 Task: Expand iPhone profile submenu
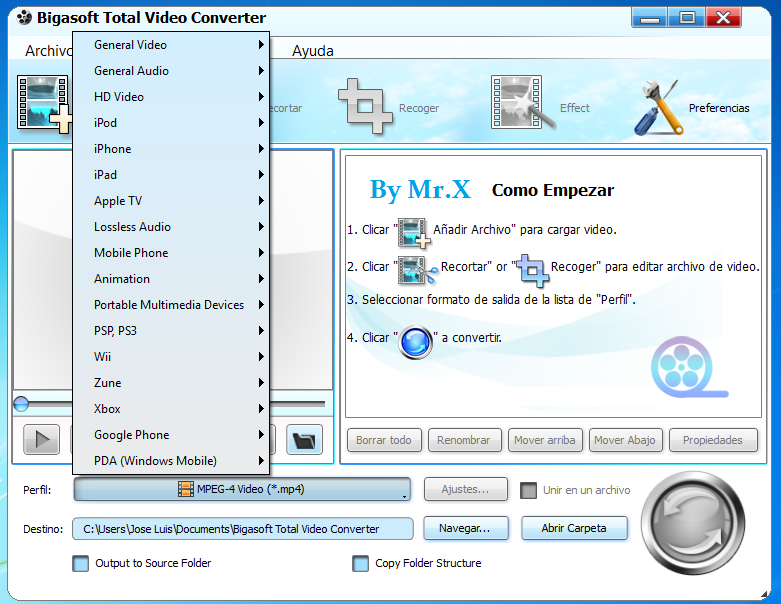point(171,148)
